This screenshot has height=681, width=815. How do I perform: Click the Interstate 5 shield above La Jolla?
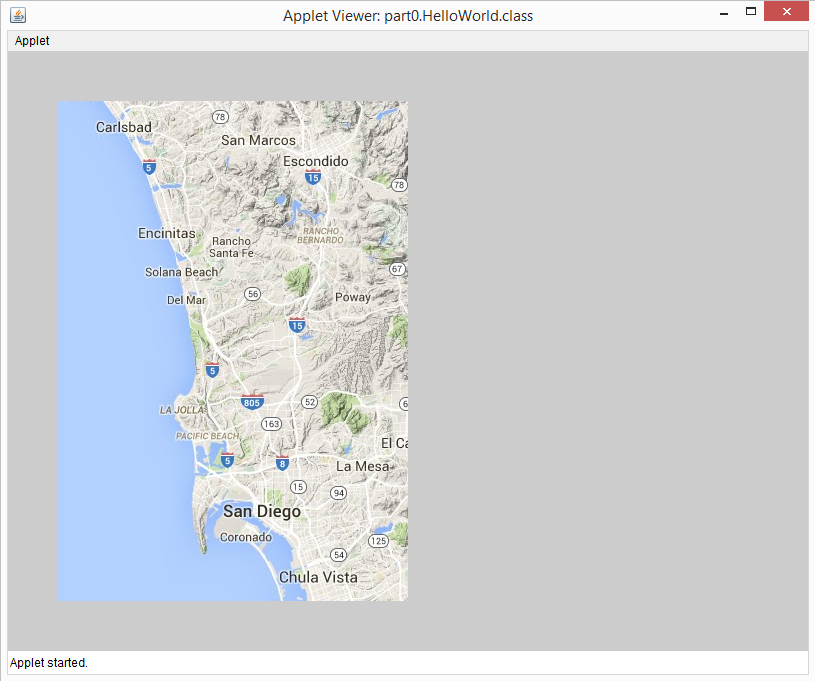coord(212,370)
